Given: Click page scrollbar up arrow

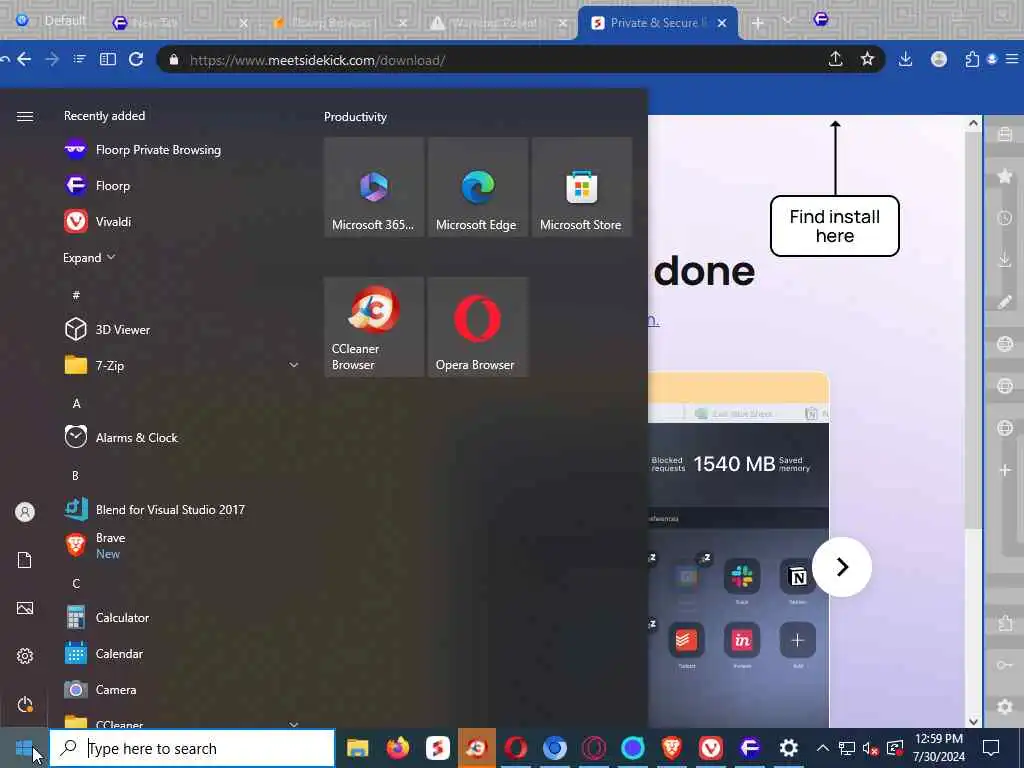Looking at the screenshot, I should click(x=973, y=123).
